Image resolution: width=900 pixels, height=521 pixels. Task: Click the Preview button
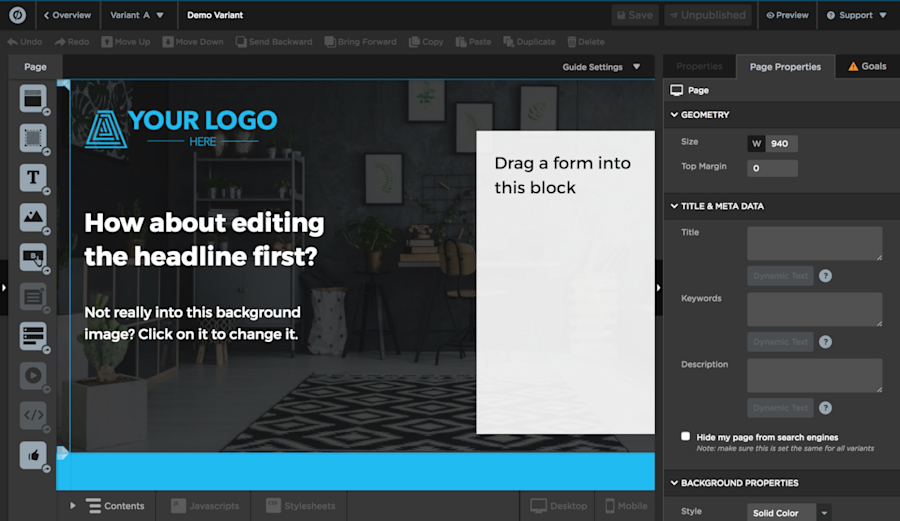[788, 15]
